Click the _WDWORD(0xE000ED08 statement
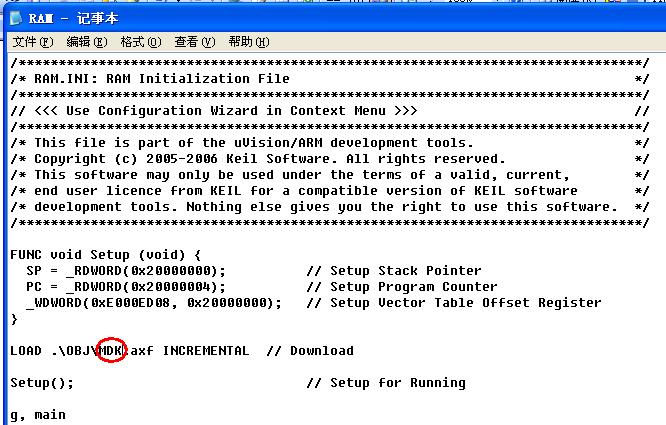This screenshot has height=425, width=666. (x=98, y=303)
